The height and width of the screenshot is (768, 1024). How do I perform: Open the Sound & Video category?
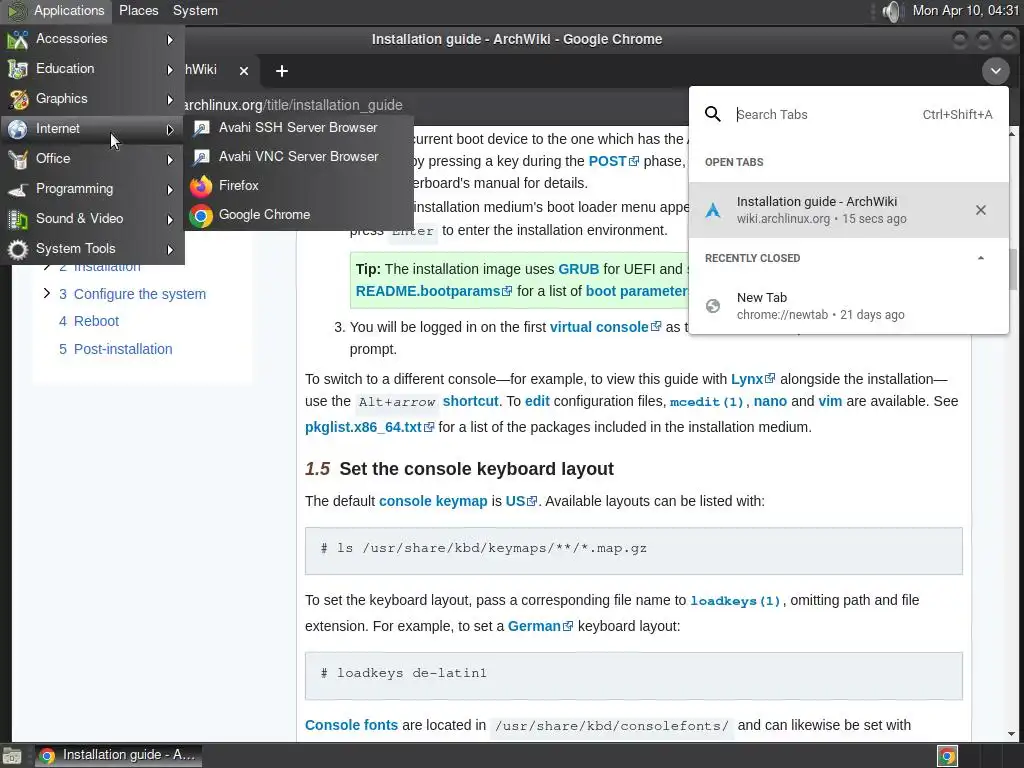[92, 219]
